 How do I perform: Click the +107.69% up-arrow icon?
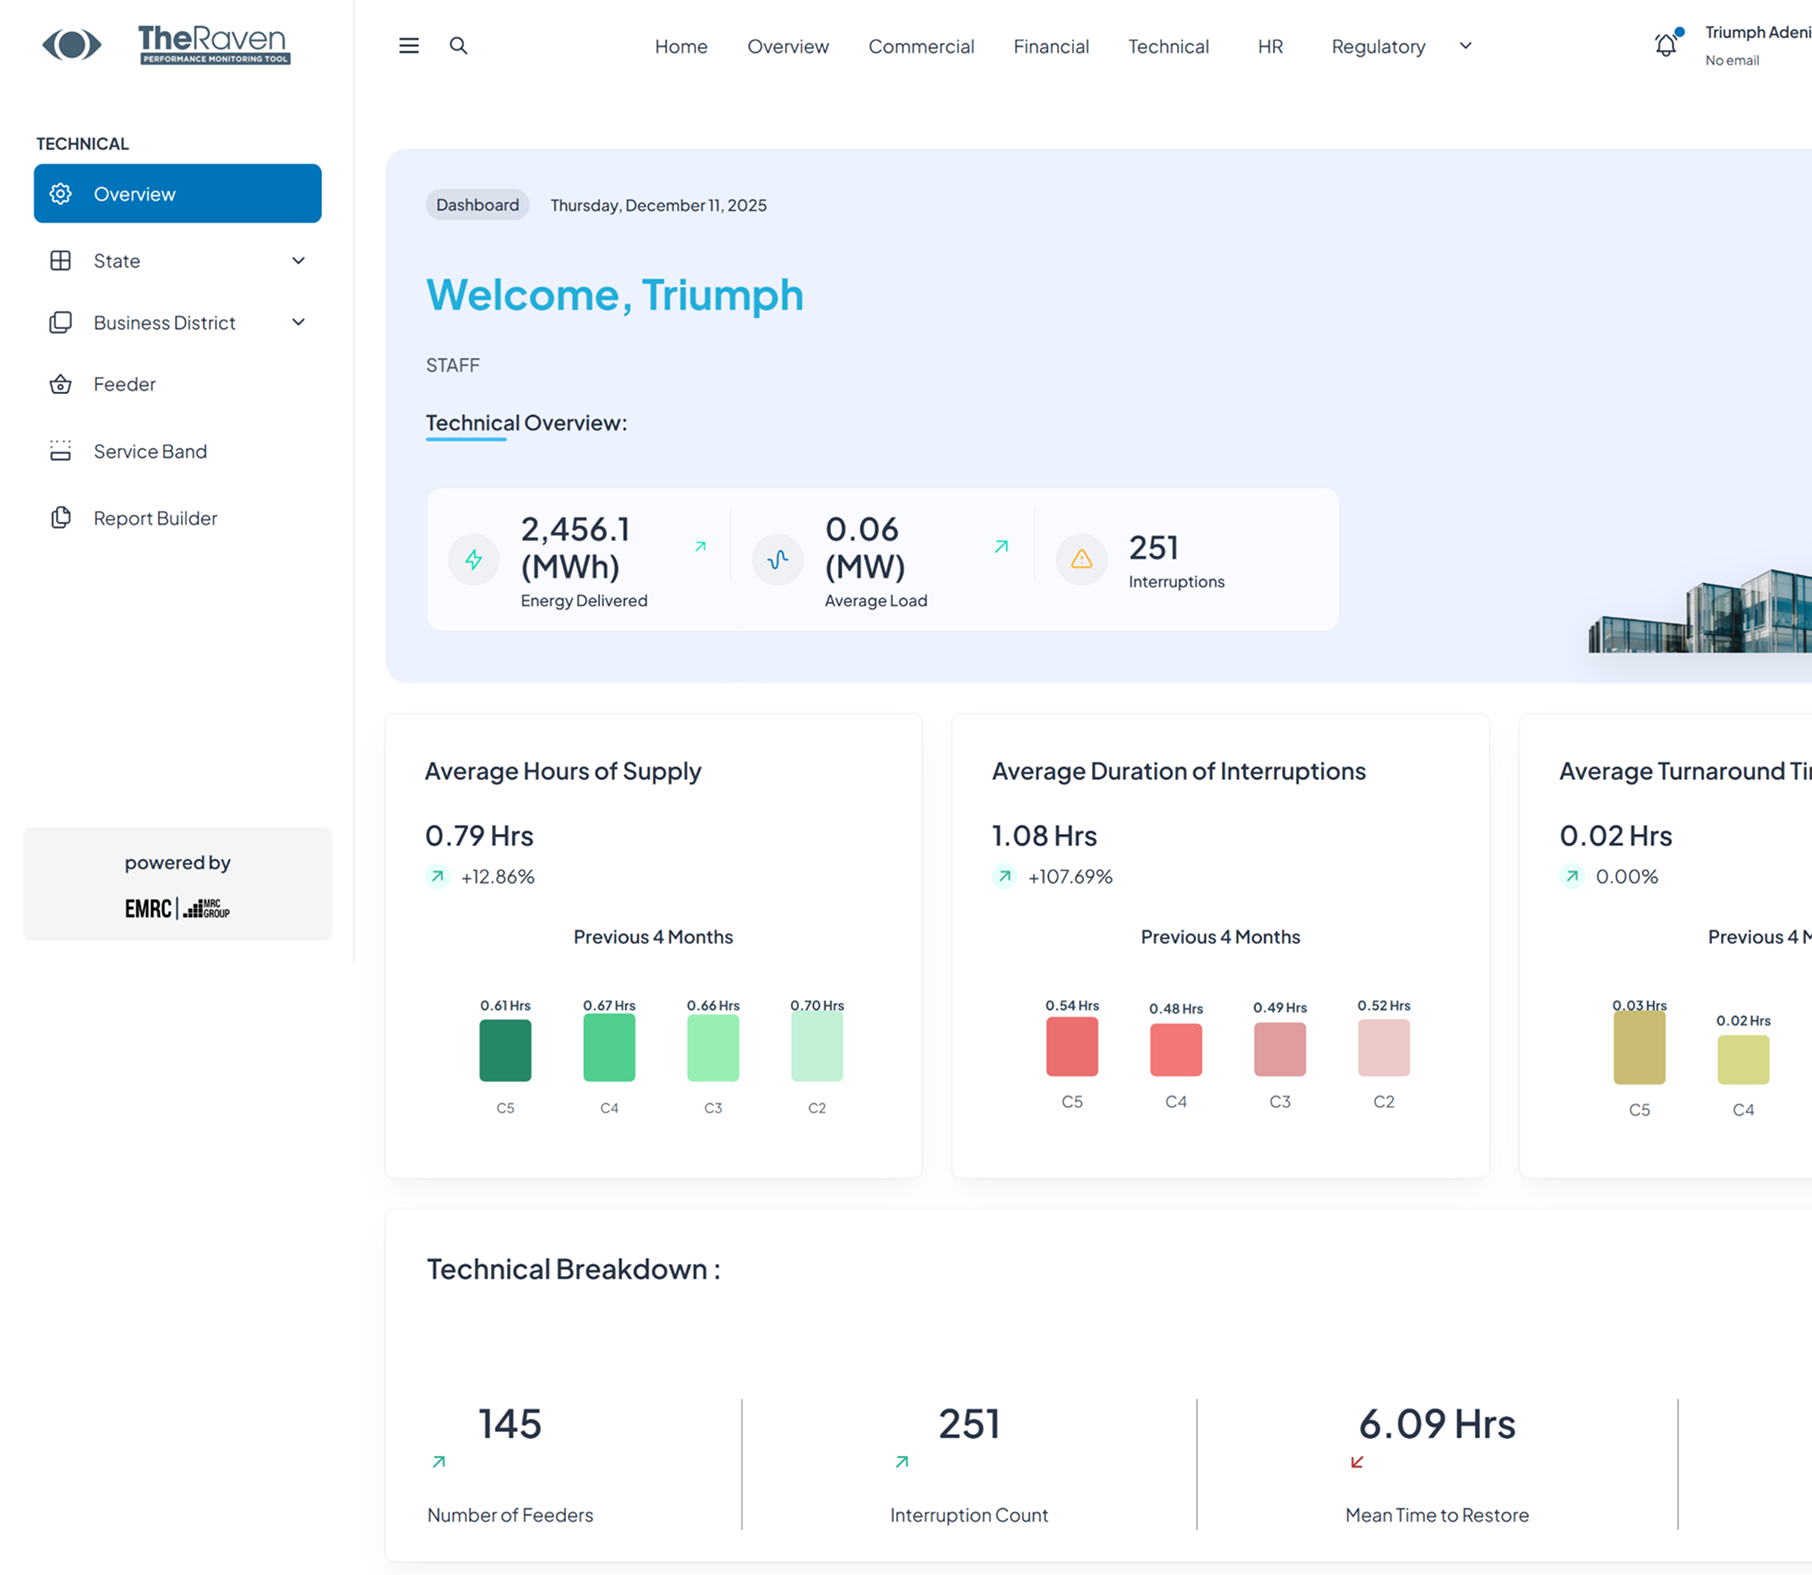pyautogui.click(x=1005, y=877)
